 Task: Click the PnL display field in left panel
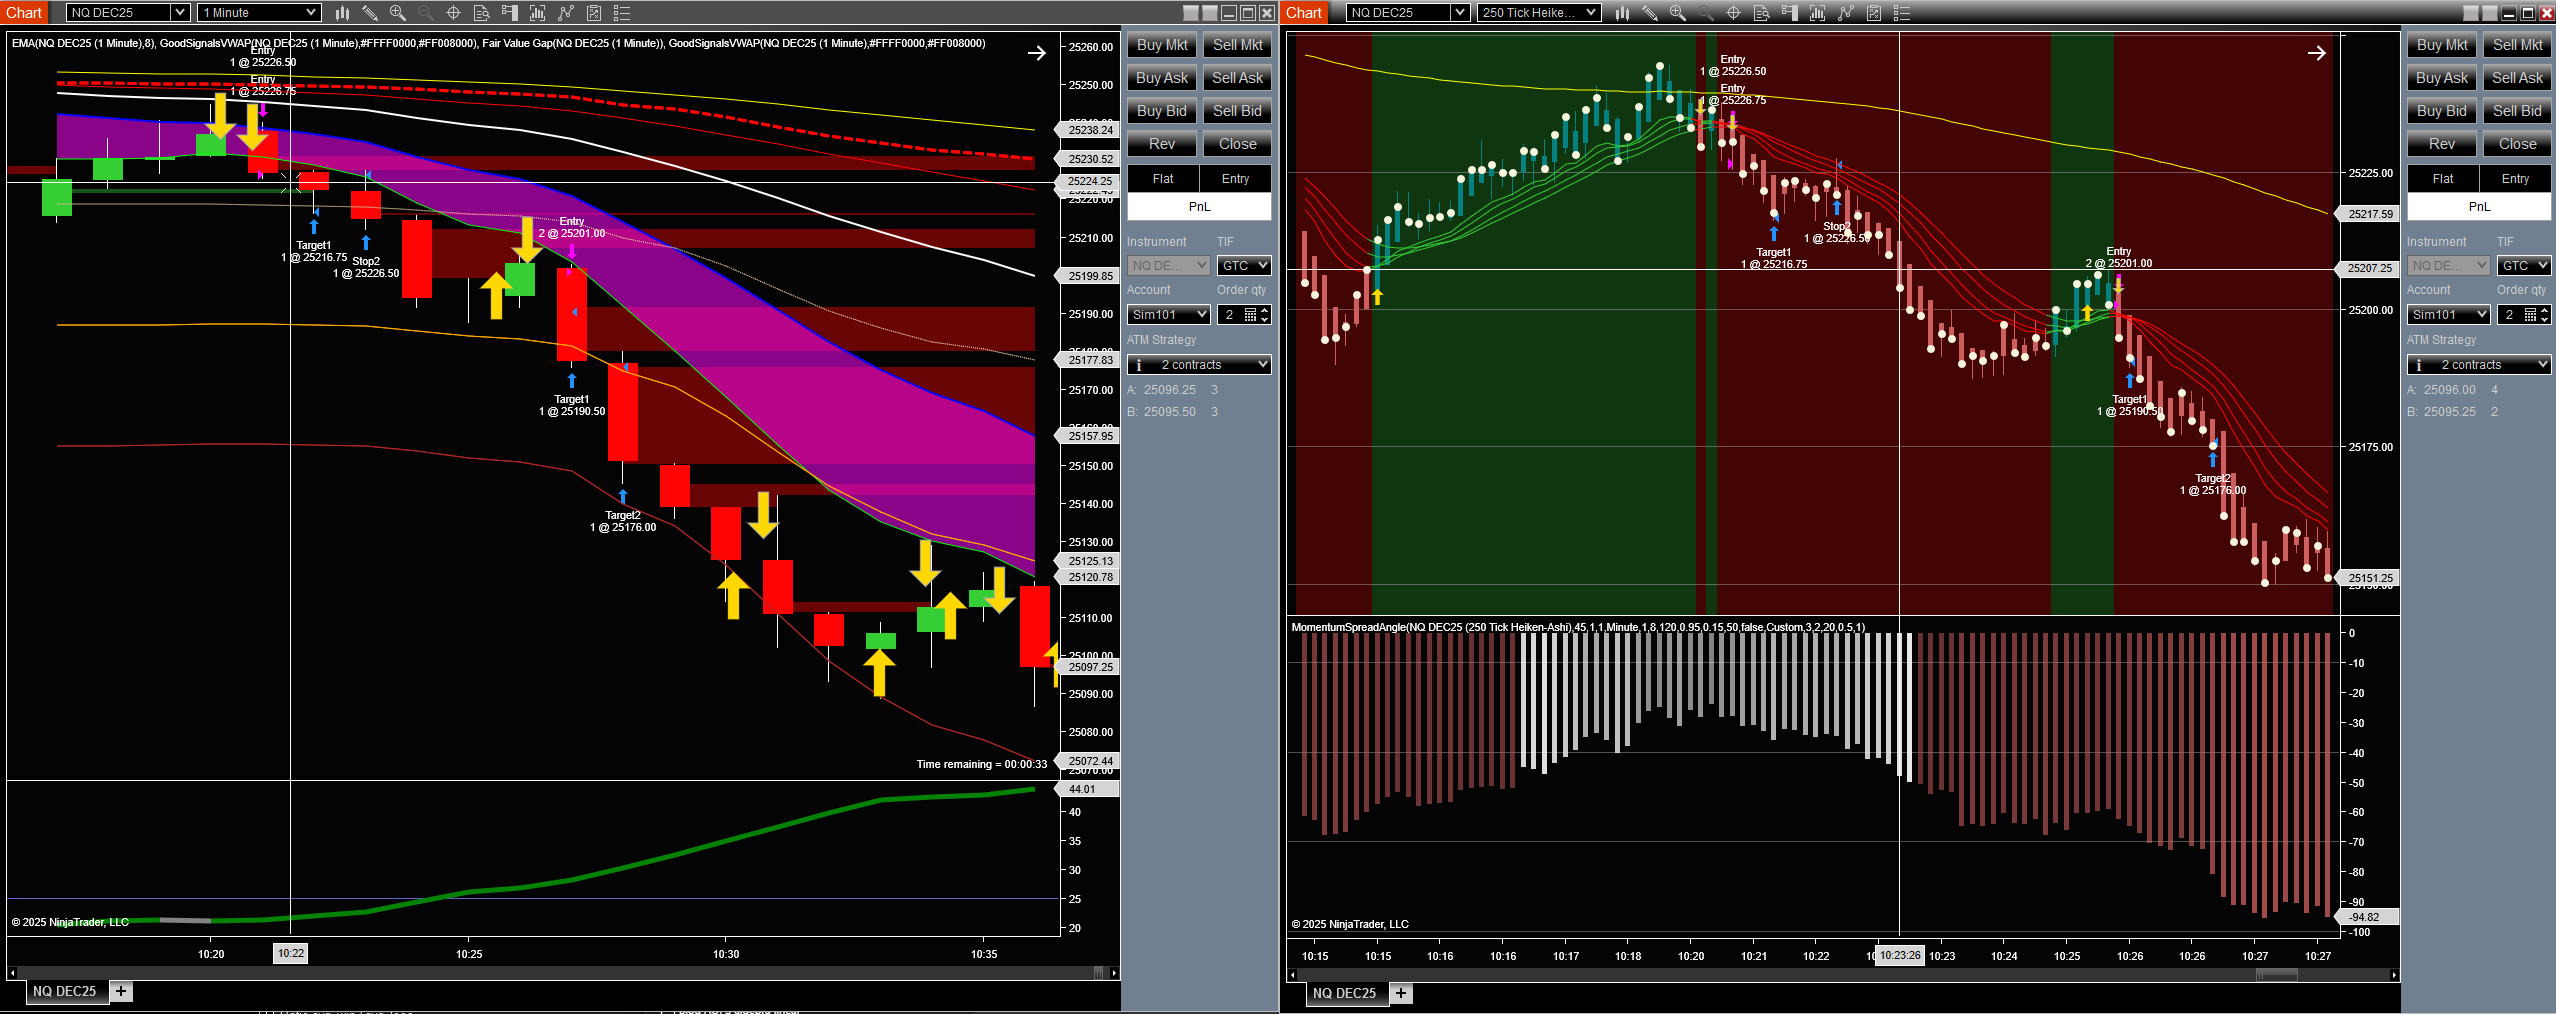tap(1199, 207)
